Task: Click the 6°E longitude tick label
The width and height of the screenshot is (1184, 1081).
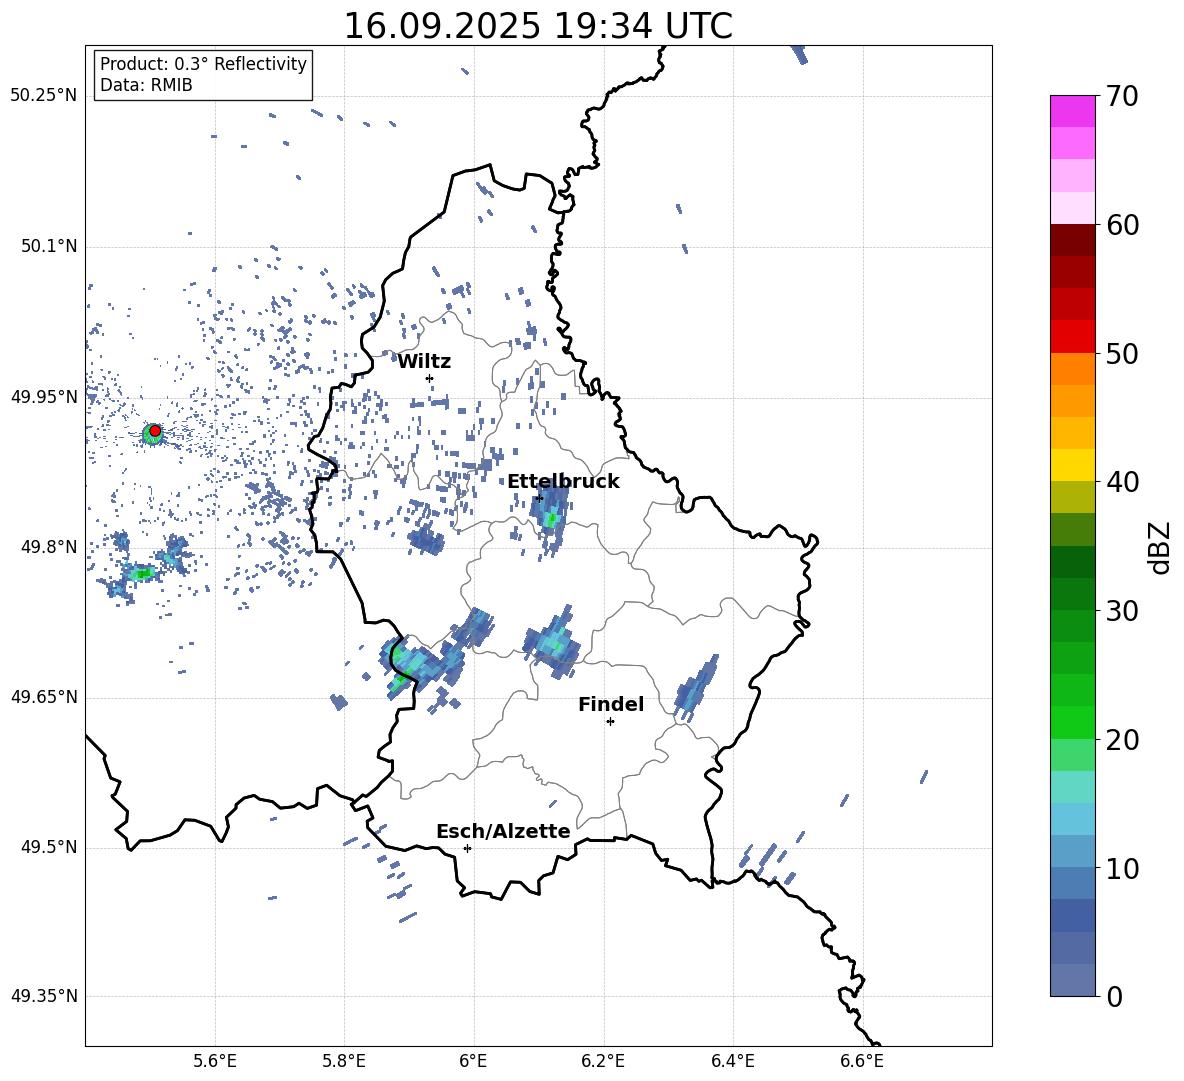Action: tap(473, 1060)
